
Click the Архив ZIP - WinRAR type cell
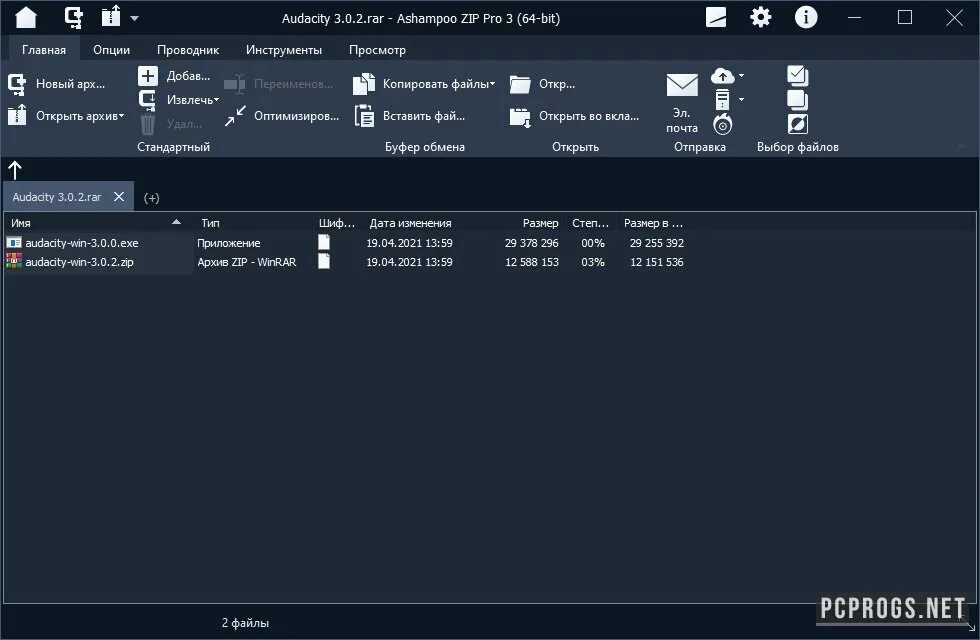click(247, 262)
